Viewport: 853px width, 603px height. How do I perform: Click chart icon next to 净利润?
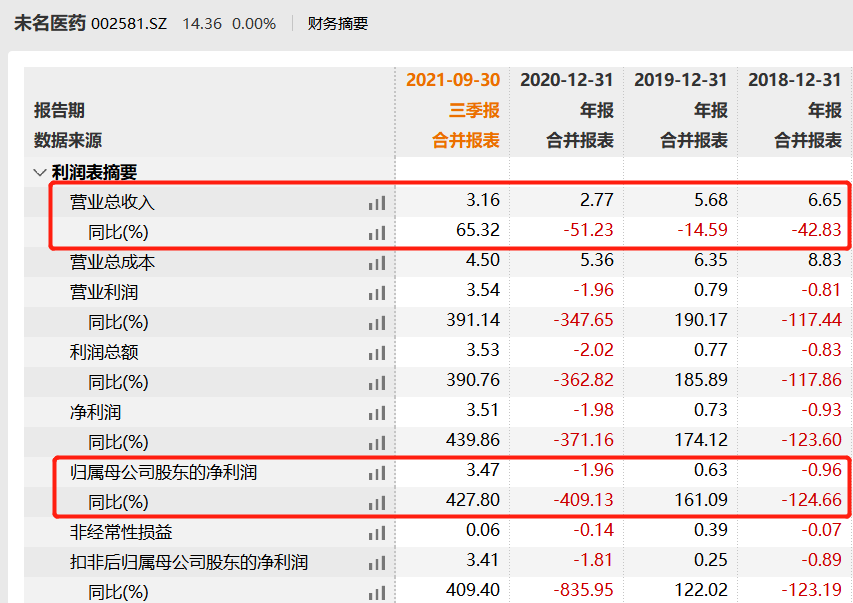tap(376, 413)
